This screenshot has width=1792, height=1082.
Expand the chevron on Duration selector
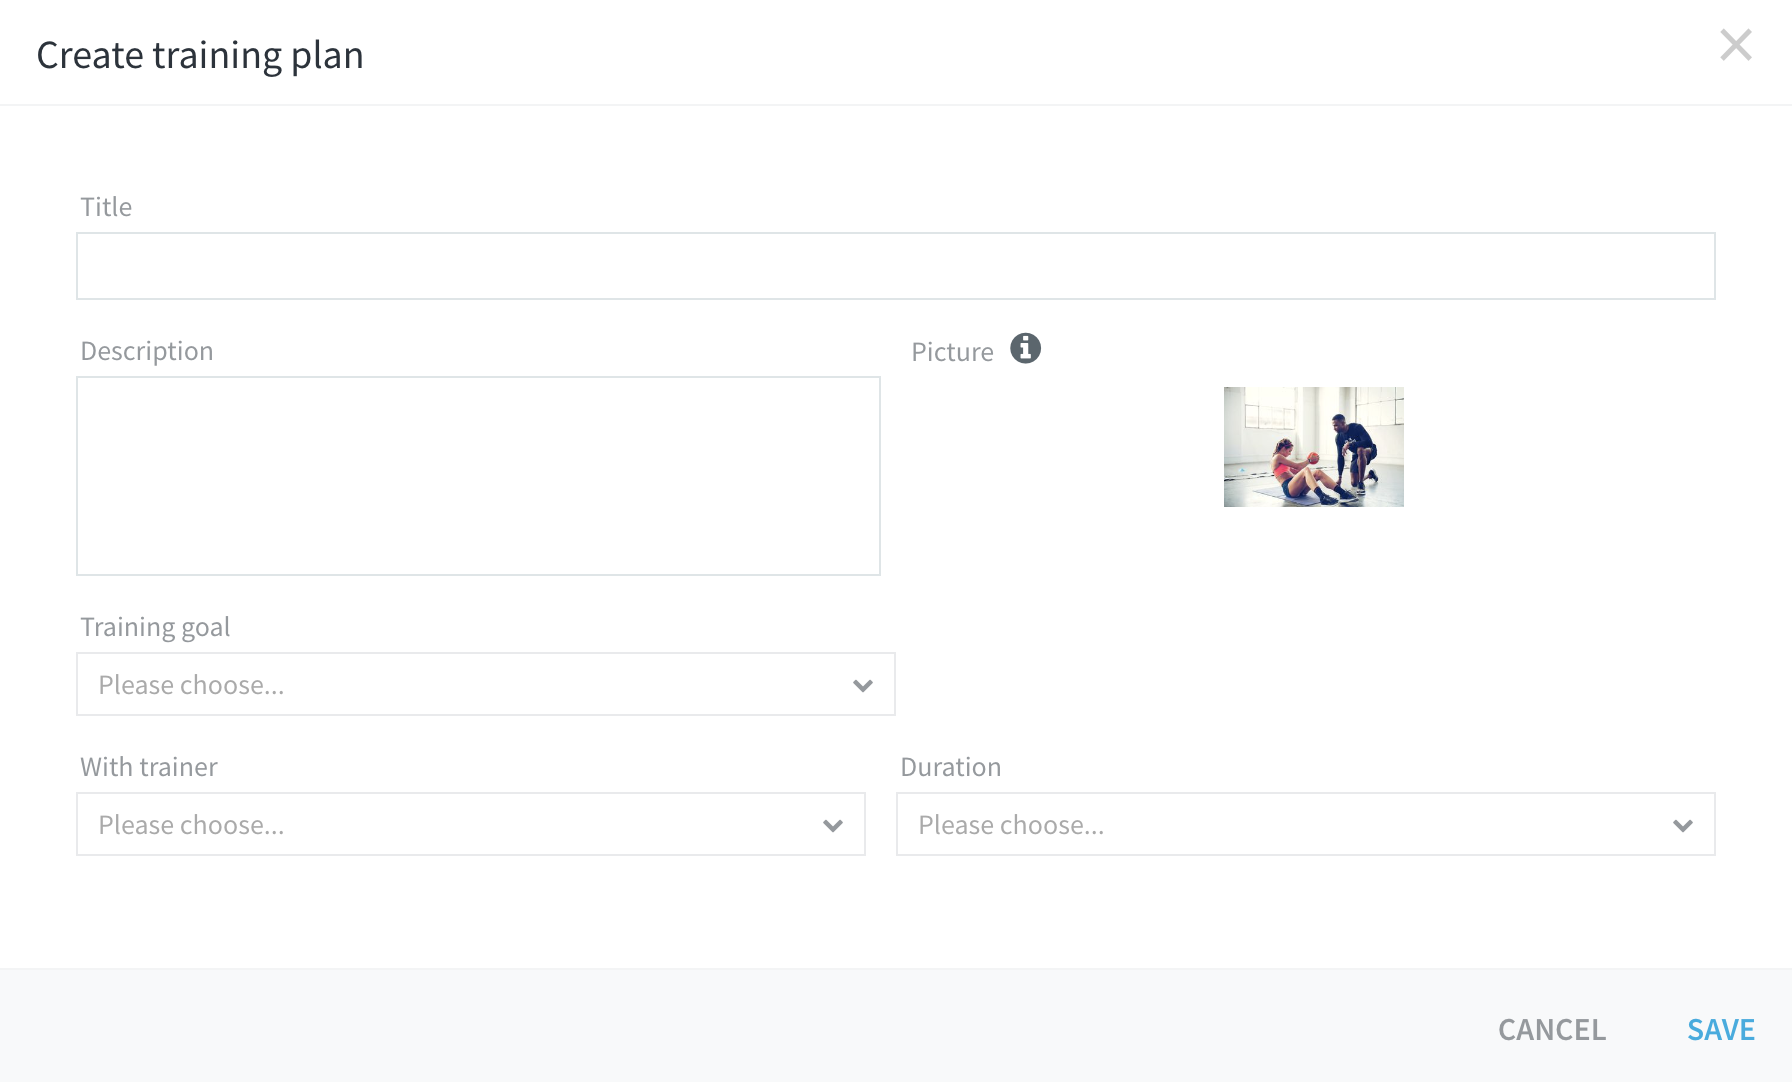(x=1684, y=824)
